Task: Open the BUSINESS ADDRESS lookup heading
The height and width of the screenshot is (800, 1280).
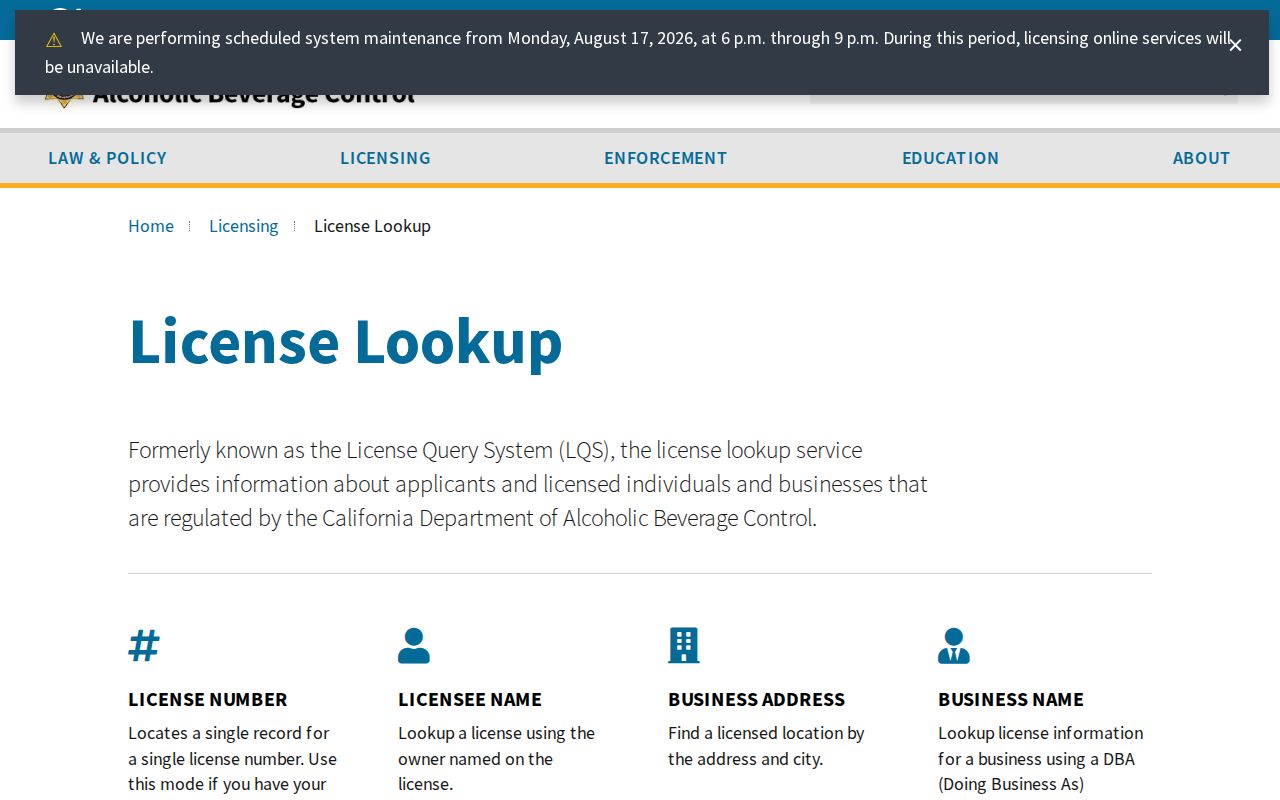Action: pos(756,699)
